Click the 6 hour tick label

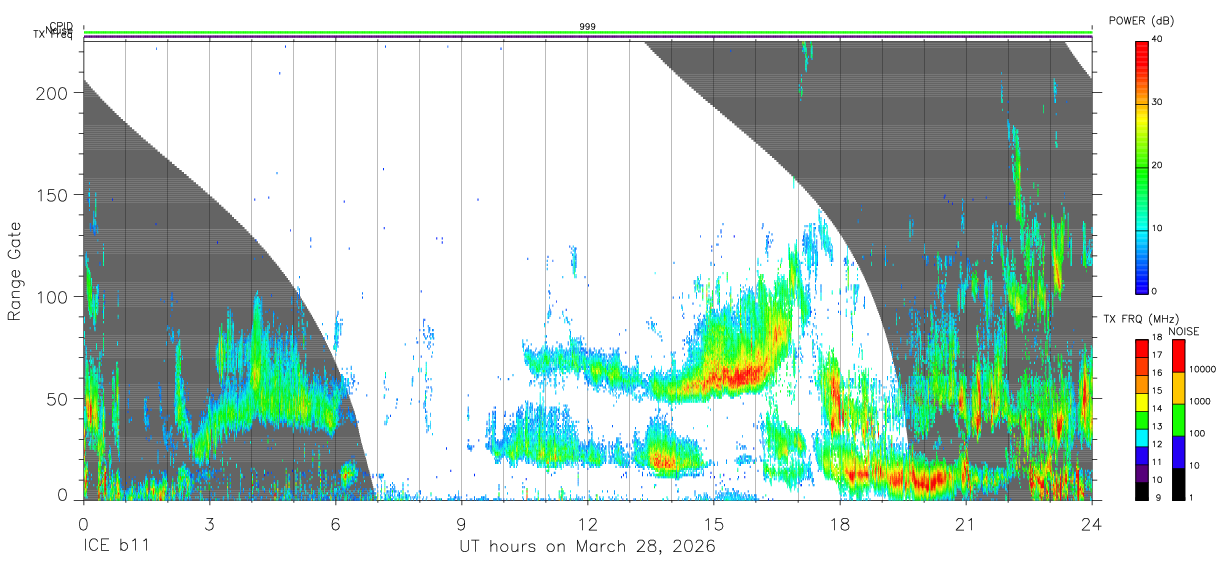point(335,524)
